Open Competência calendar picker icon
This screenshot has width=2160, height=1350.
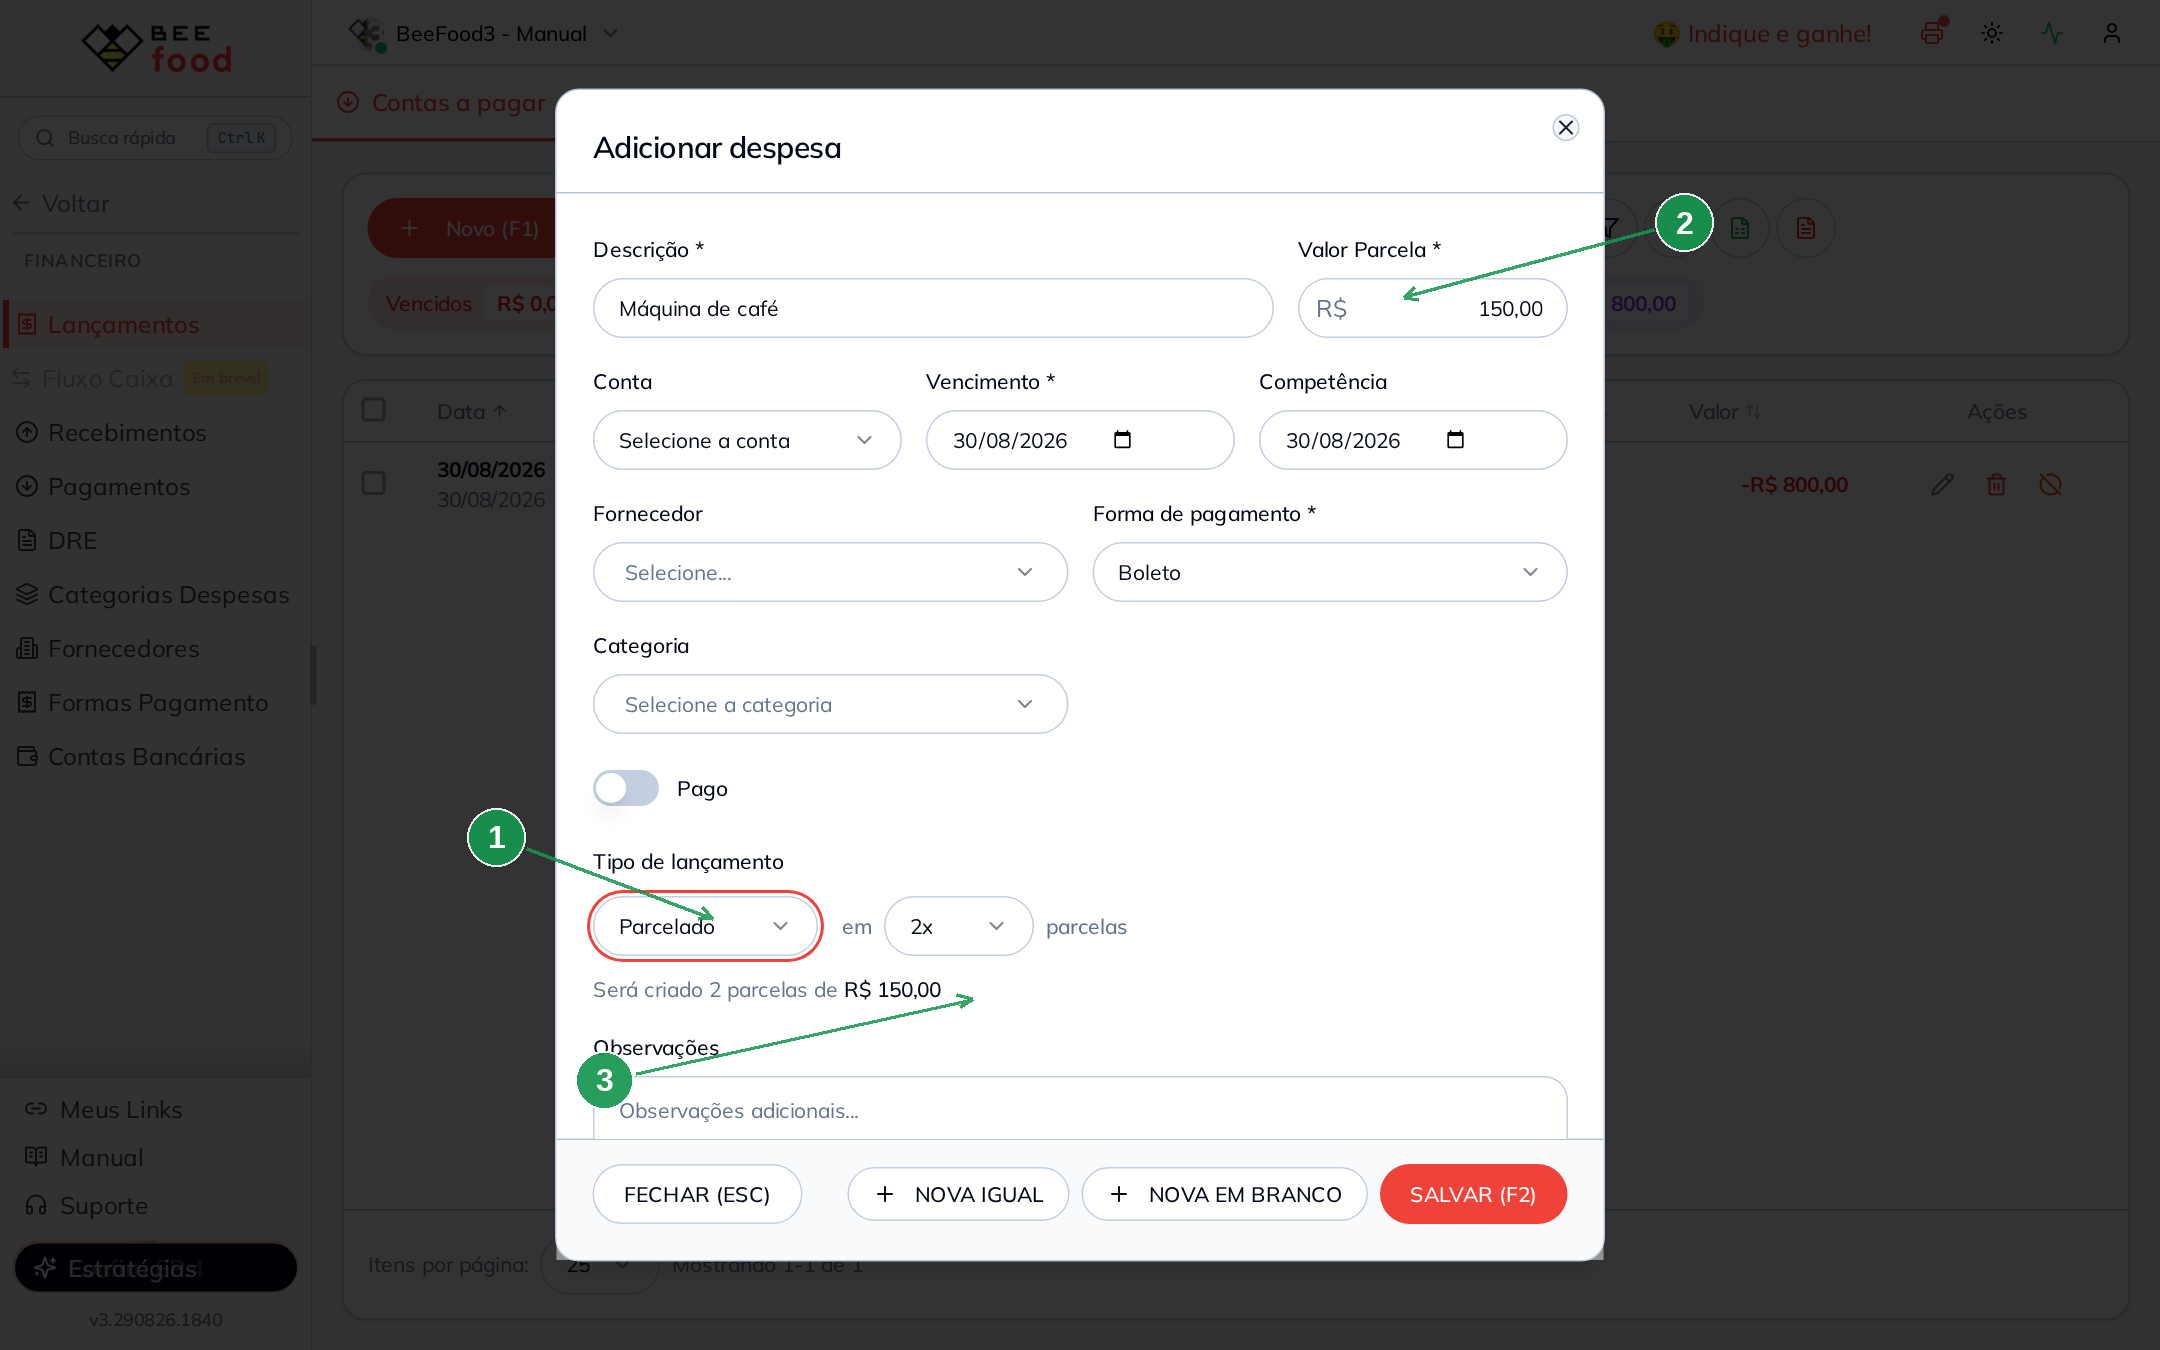1455,440
